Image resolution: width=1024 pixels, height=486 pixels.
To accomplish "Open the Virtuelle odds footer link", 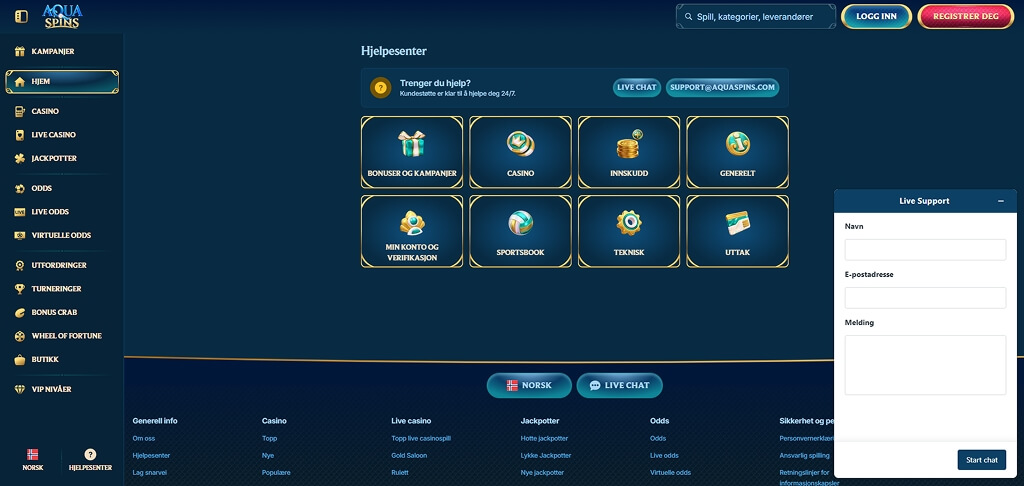I will (x=671, y=472).
